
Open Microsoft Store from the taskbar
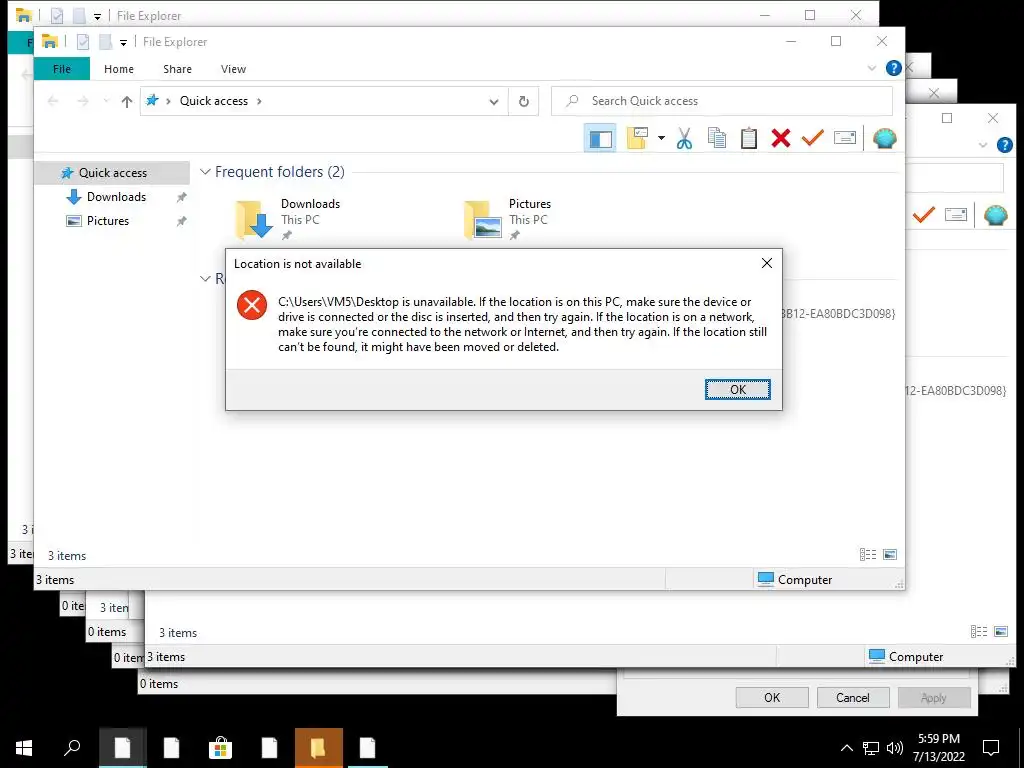(220, 748)
